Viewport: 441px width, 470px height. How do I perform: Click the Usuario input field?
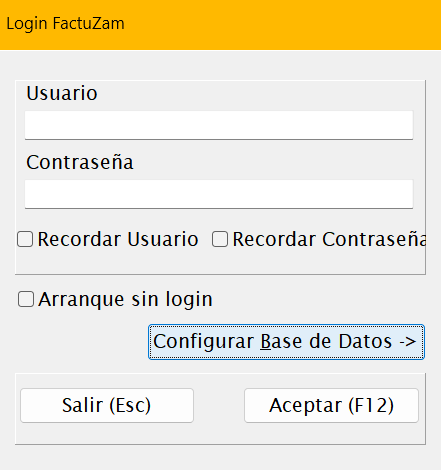[219, 125]
